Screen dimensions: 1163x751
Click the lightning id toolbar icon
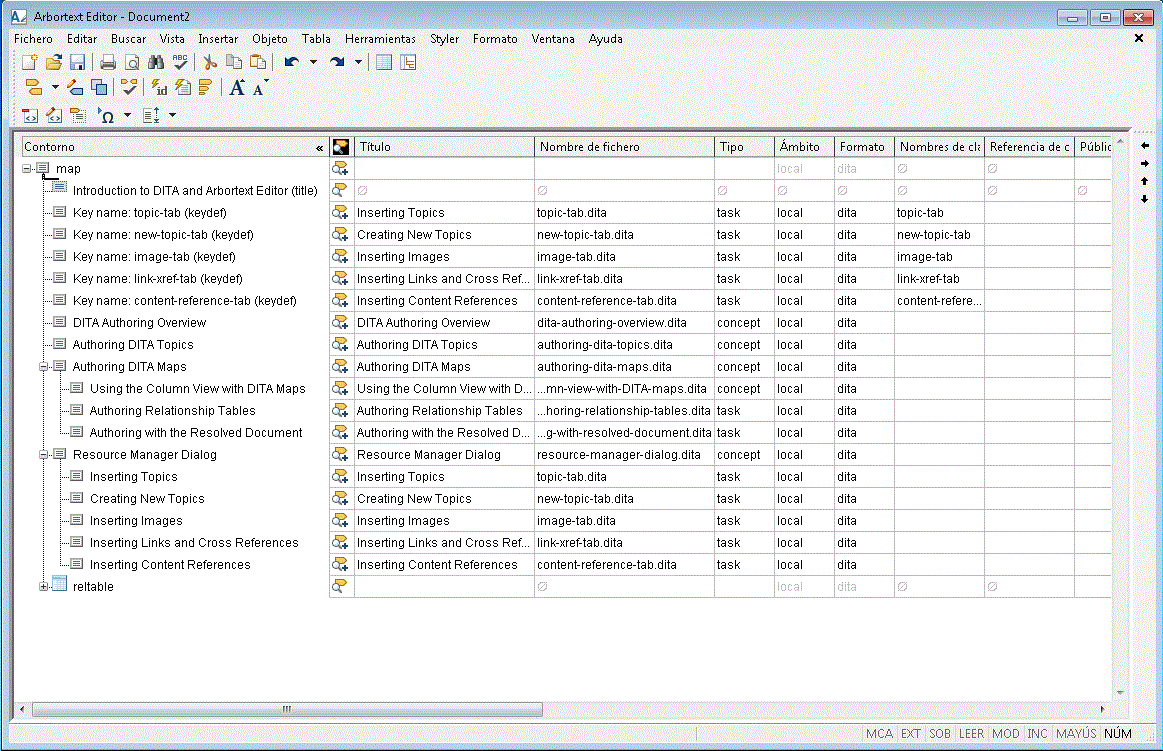tap(159, 87)
